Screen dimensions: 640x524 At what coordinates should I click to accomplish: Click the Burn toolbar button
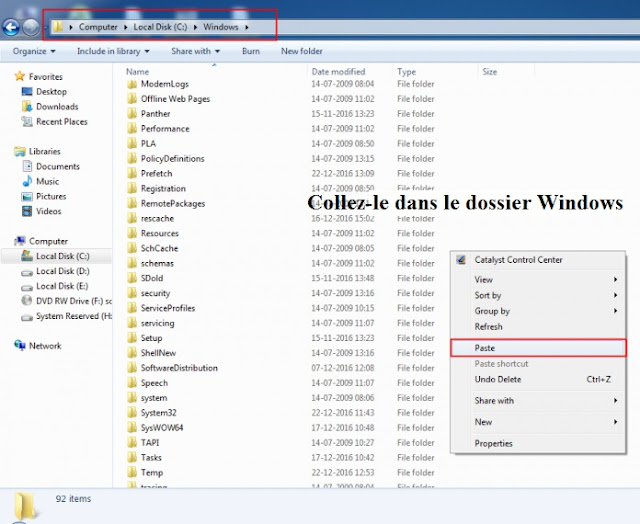[x=251, y=51]
